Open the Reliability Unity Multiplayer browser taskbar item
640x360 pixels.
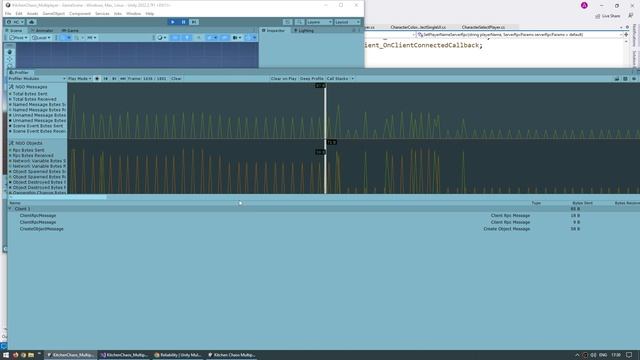(178, 355)
